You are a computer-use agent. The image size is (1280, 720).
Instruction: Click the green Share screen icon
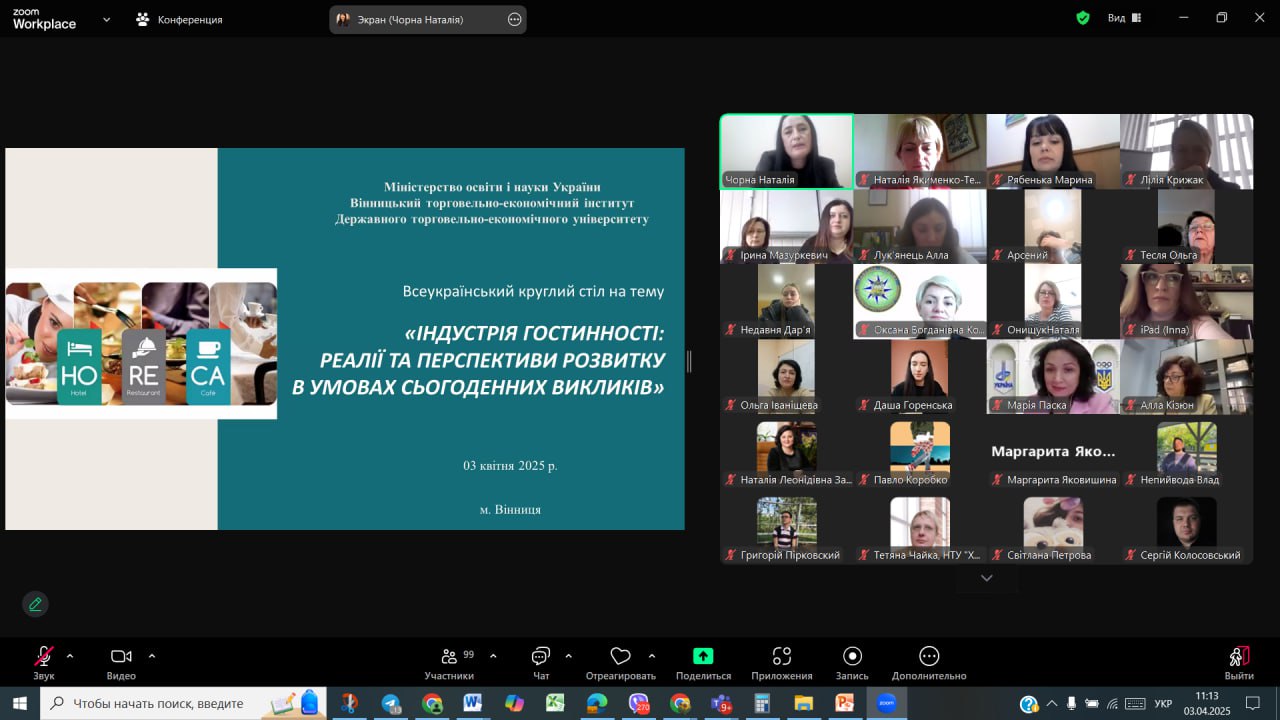click(x=703, y=656)
